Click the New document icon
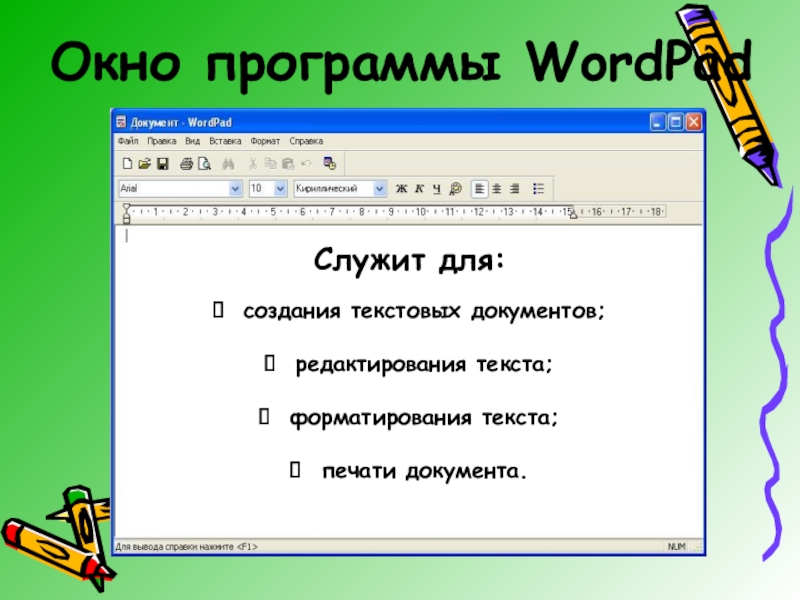The width and height of the screenshot is (800, 600). [127, 164]
